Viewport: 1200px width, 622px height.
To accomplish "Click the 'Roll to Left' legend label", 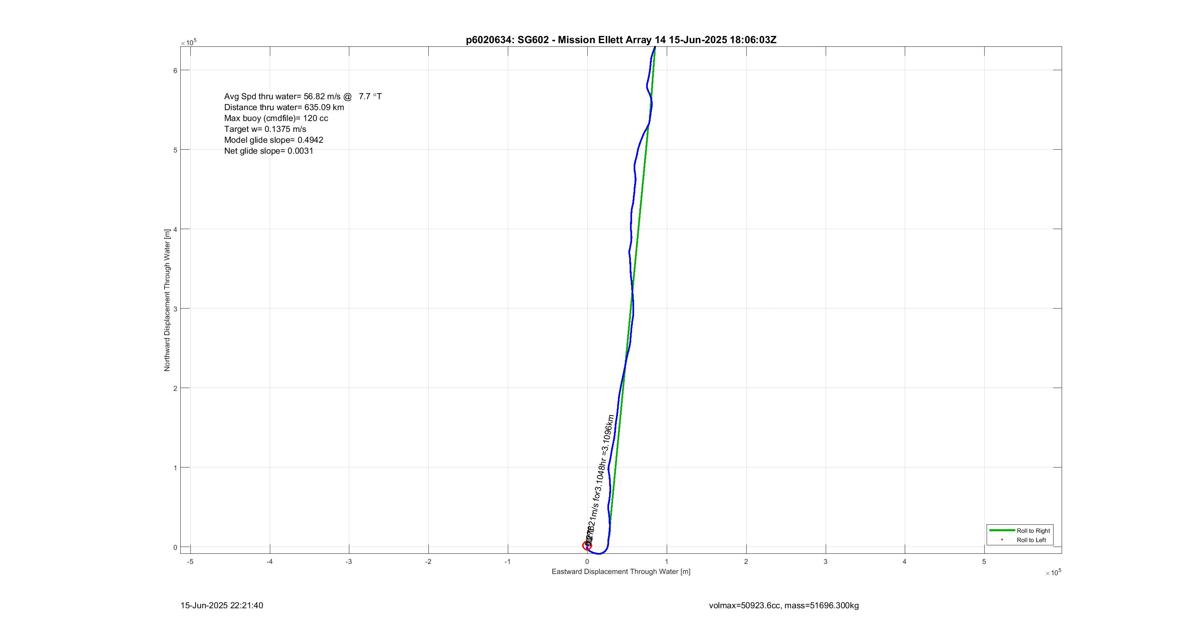I will tap(1032, 540).
